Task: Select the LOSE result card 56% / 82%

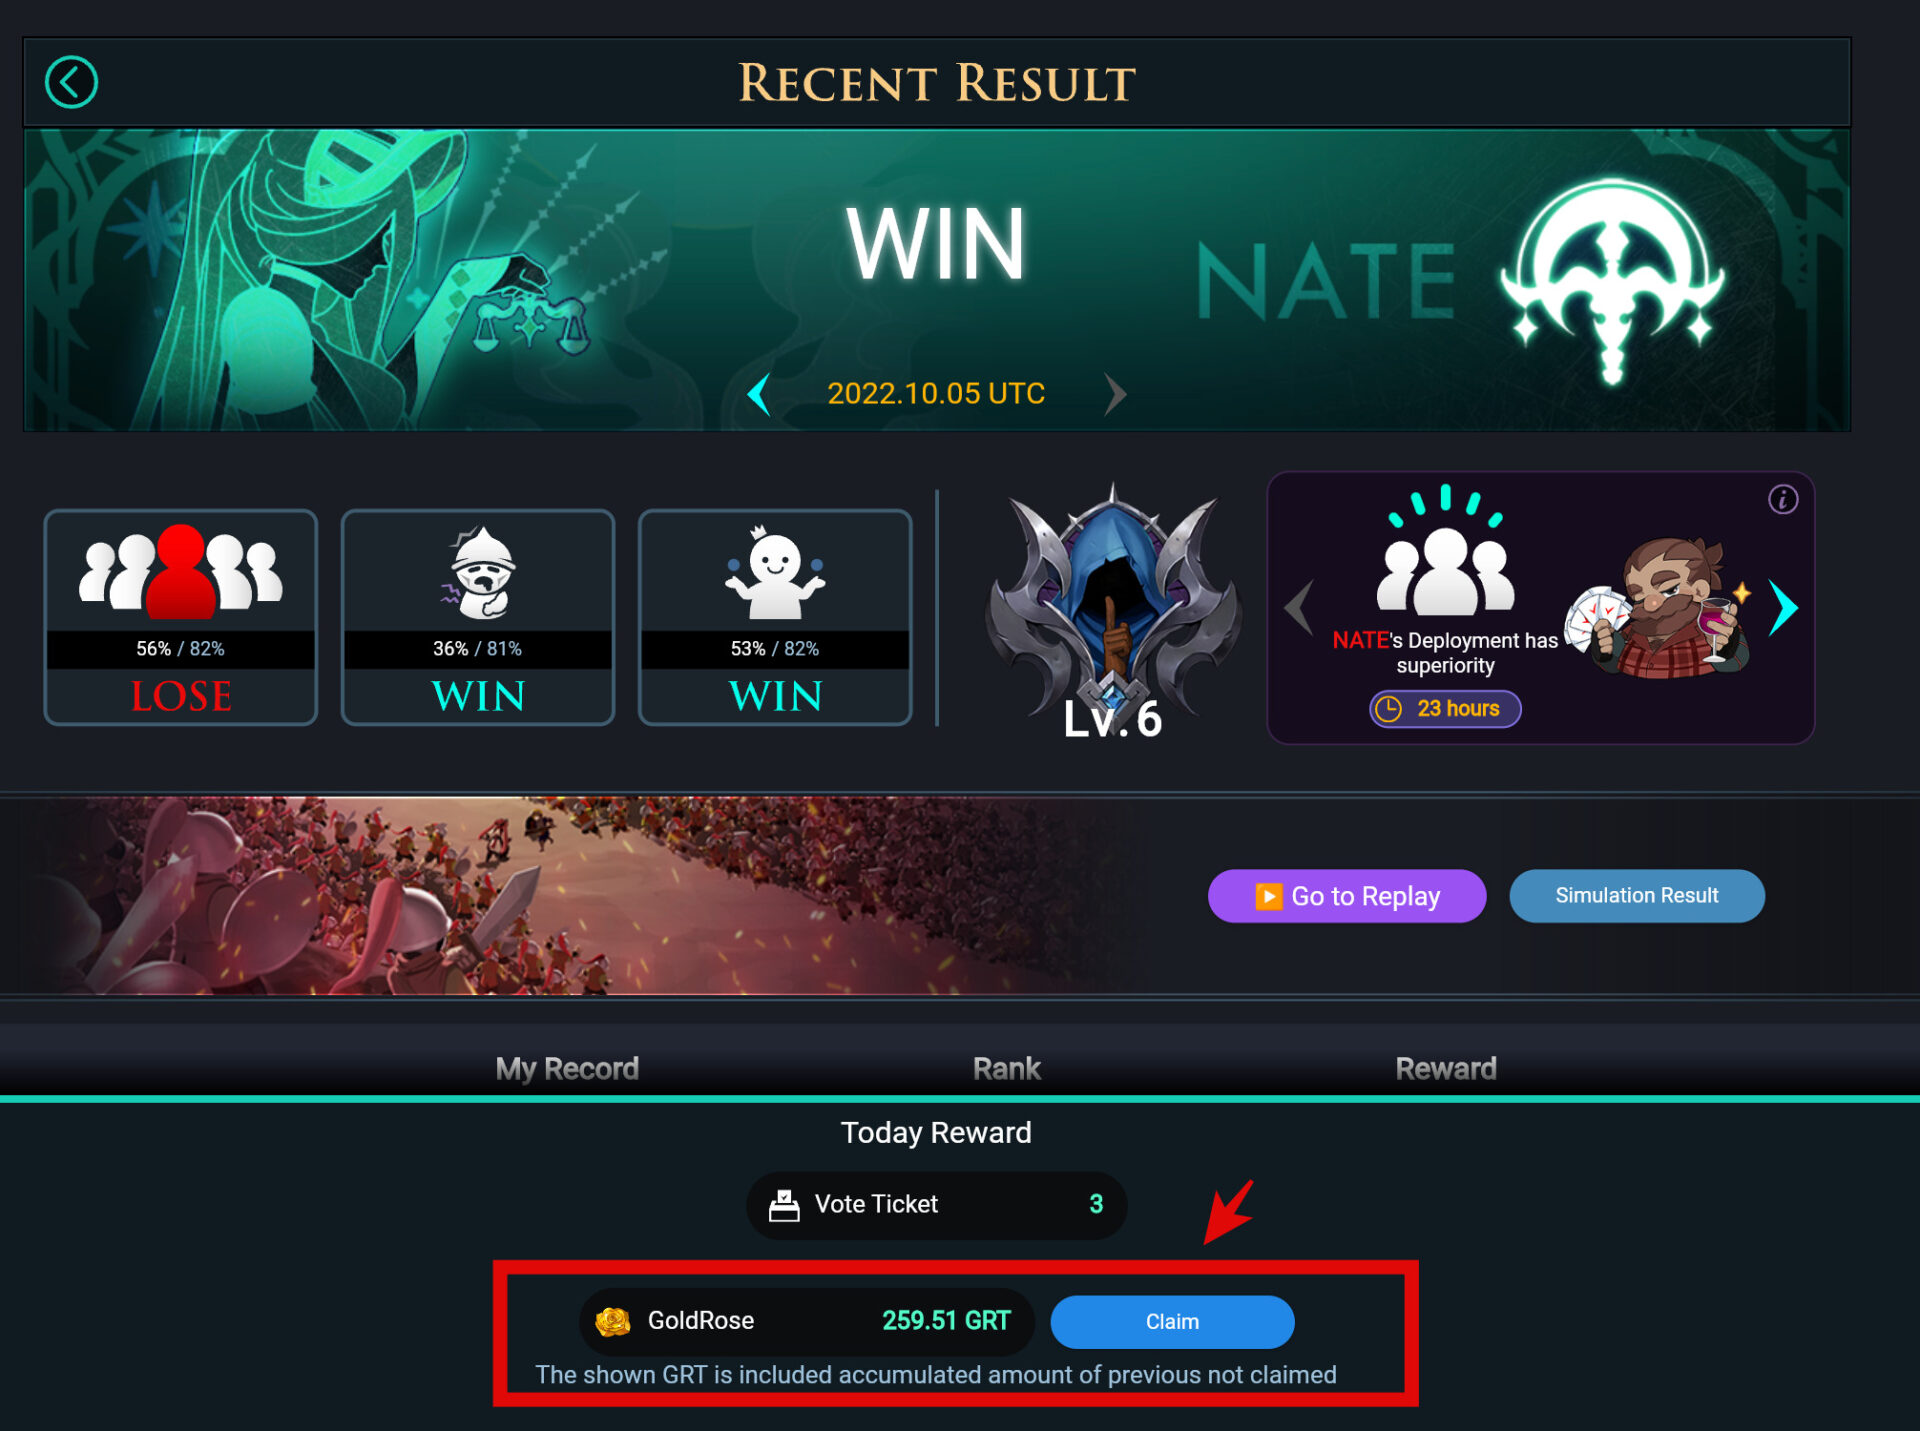Action: [181, 617]
